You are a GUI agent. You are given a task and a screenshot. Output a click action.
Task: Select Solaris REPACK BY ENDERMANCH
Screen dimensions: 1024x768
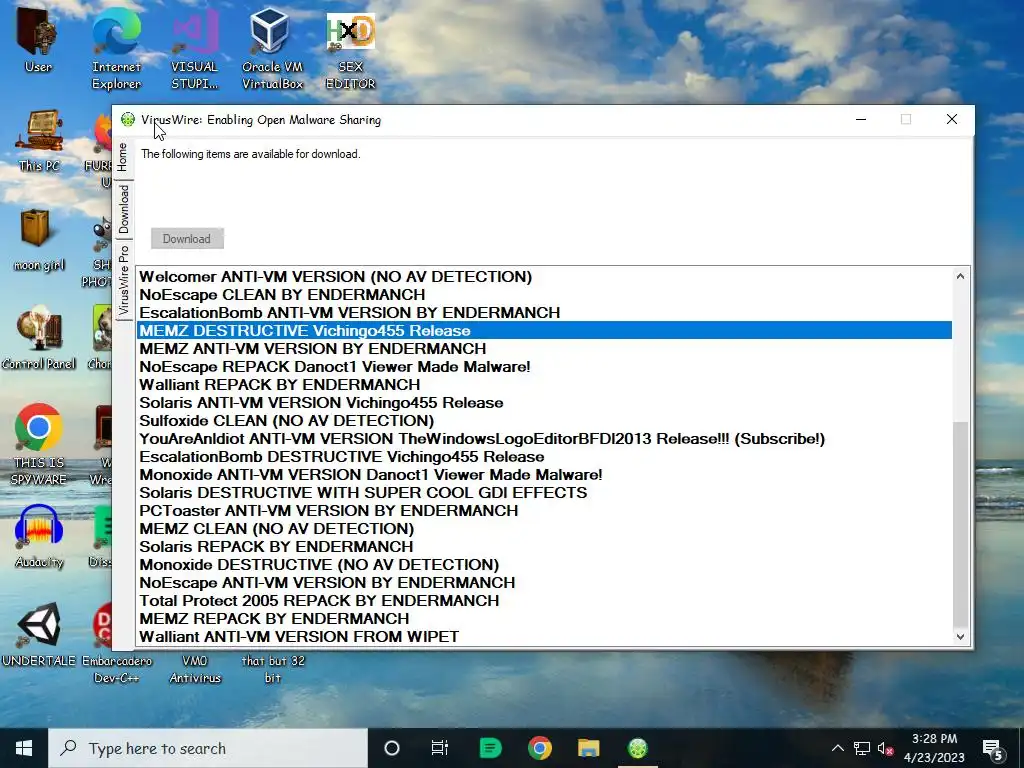point(544,547)
